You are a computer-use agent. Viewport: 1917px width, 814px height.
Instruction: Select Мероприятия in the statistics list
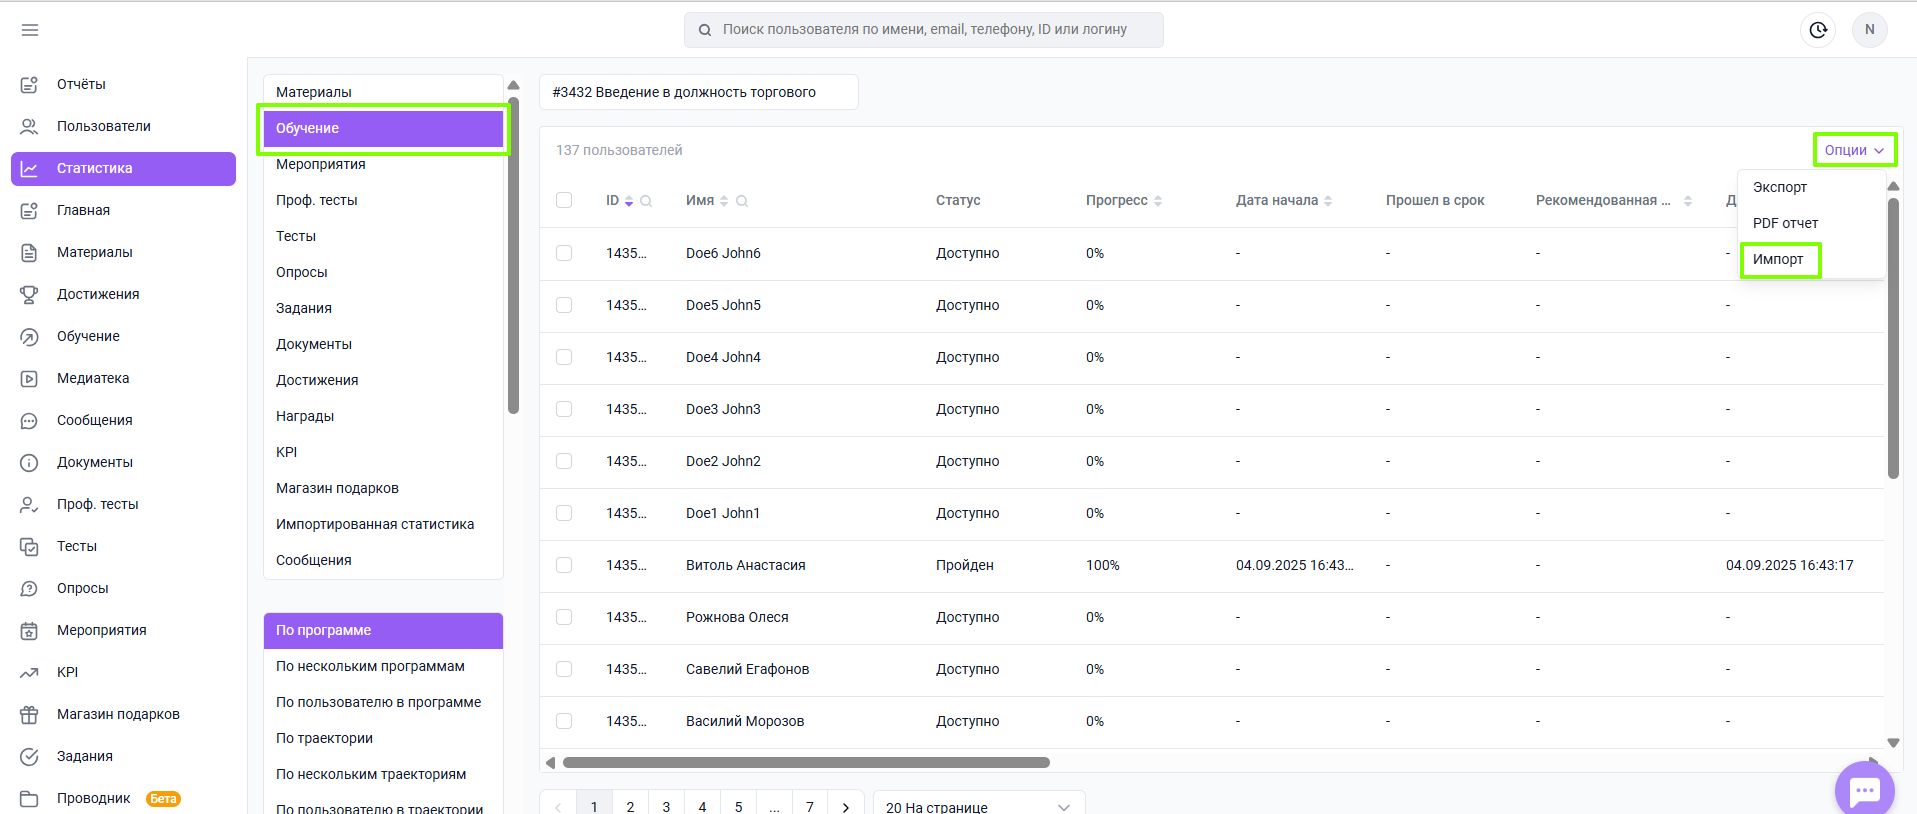(x=384, y=164)
